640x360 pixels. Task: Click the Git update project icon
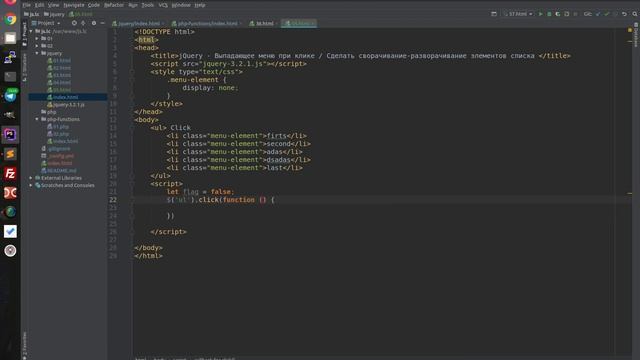598,14
